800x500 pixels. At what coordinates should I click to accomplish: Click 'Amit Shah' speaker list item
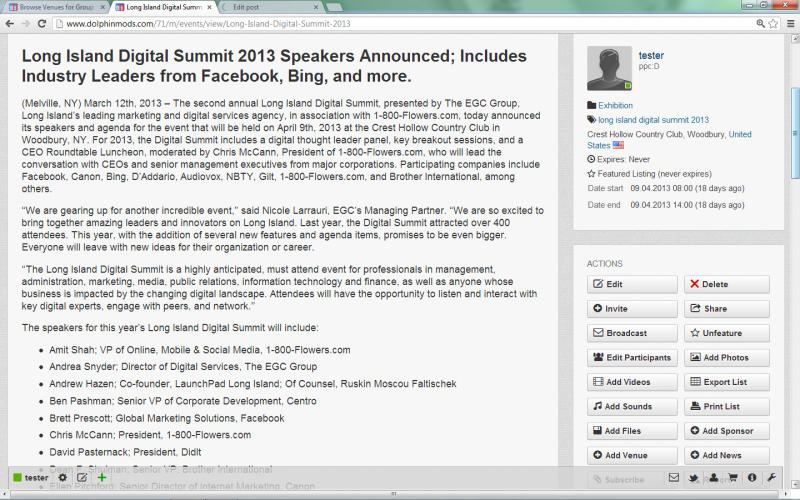[199, 350]
